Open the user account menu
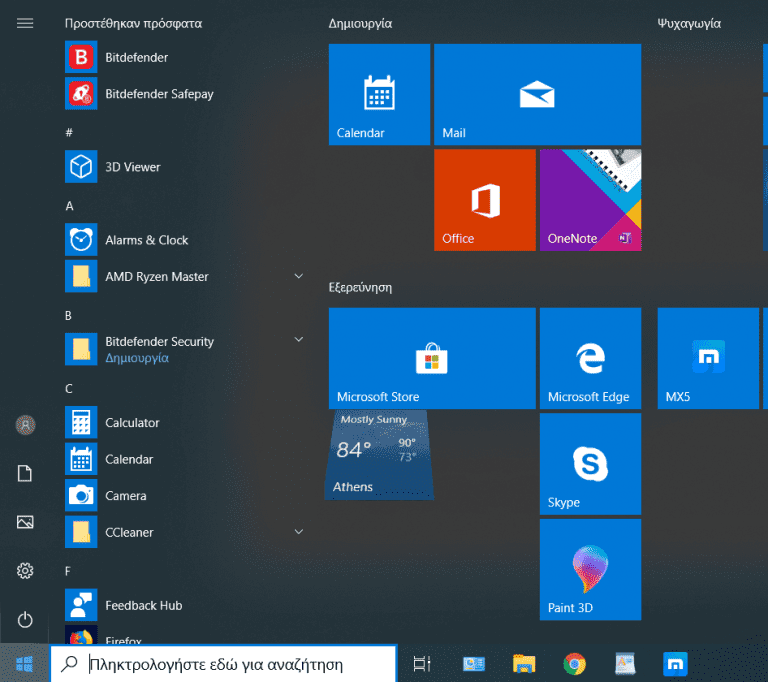 pyautogui.click(x=25, y=425)
